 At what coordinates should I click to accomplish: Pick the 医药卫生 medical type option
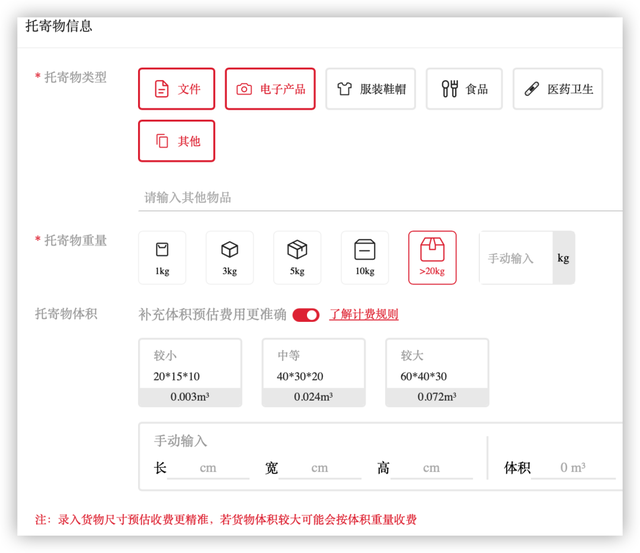558,89
